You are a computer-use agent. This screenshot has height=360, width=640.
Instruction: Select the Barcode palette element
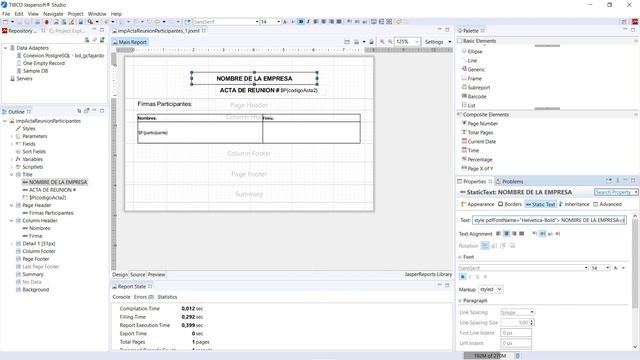474,96
